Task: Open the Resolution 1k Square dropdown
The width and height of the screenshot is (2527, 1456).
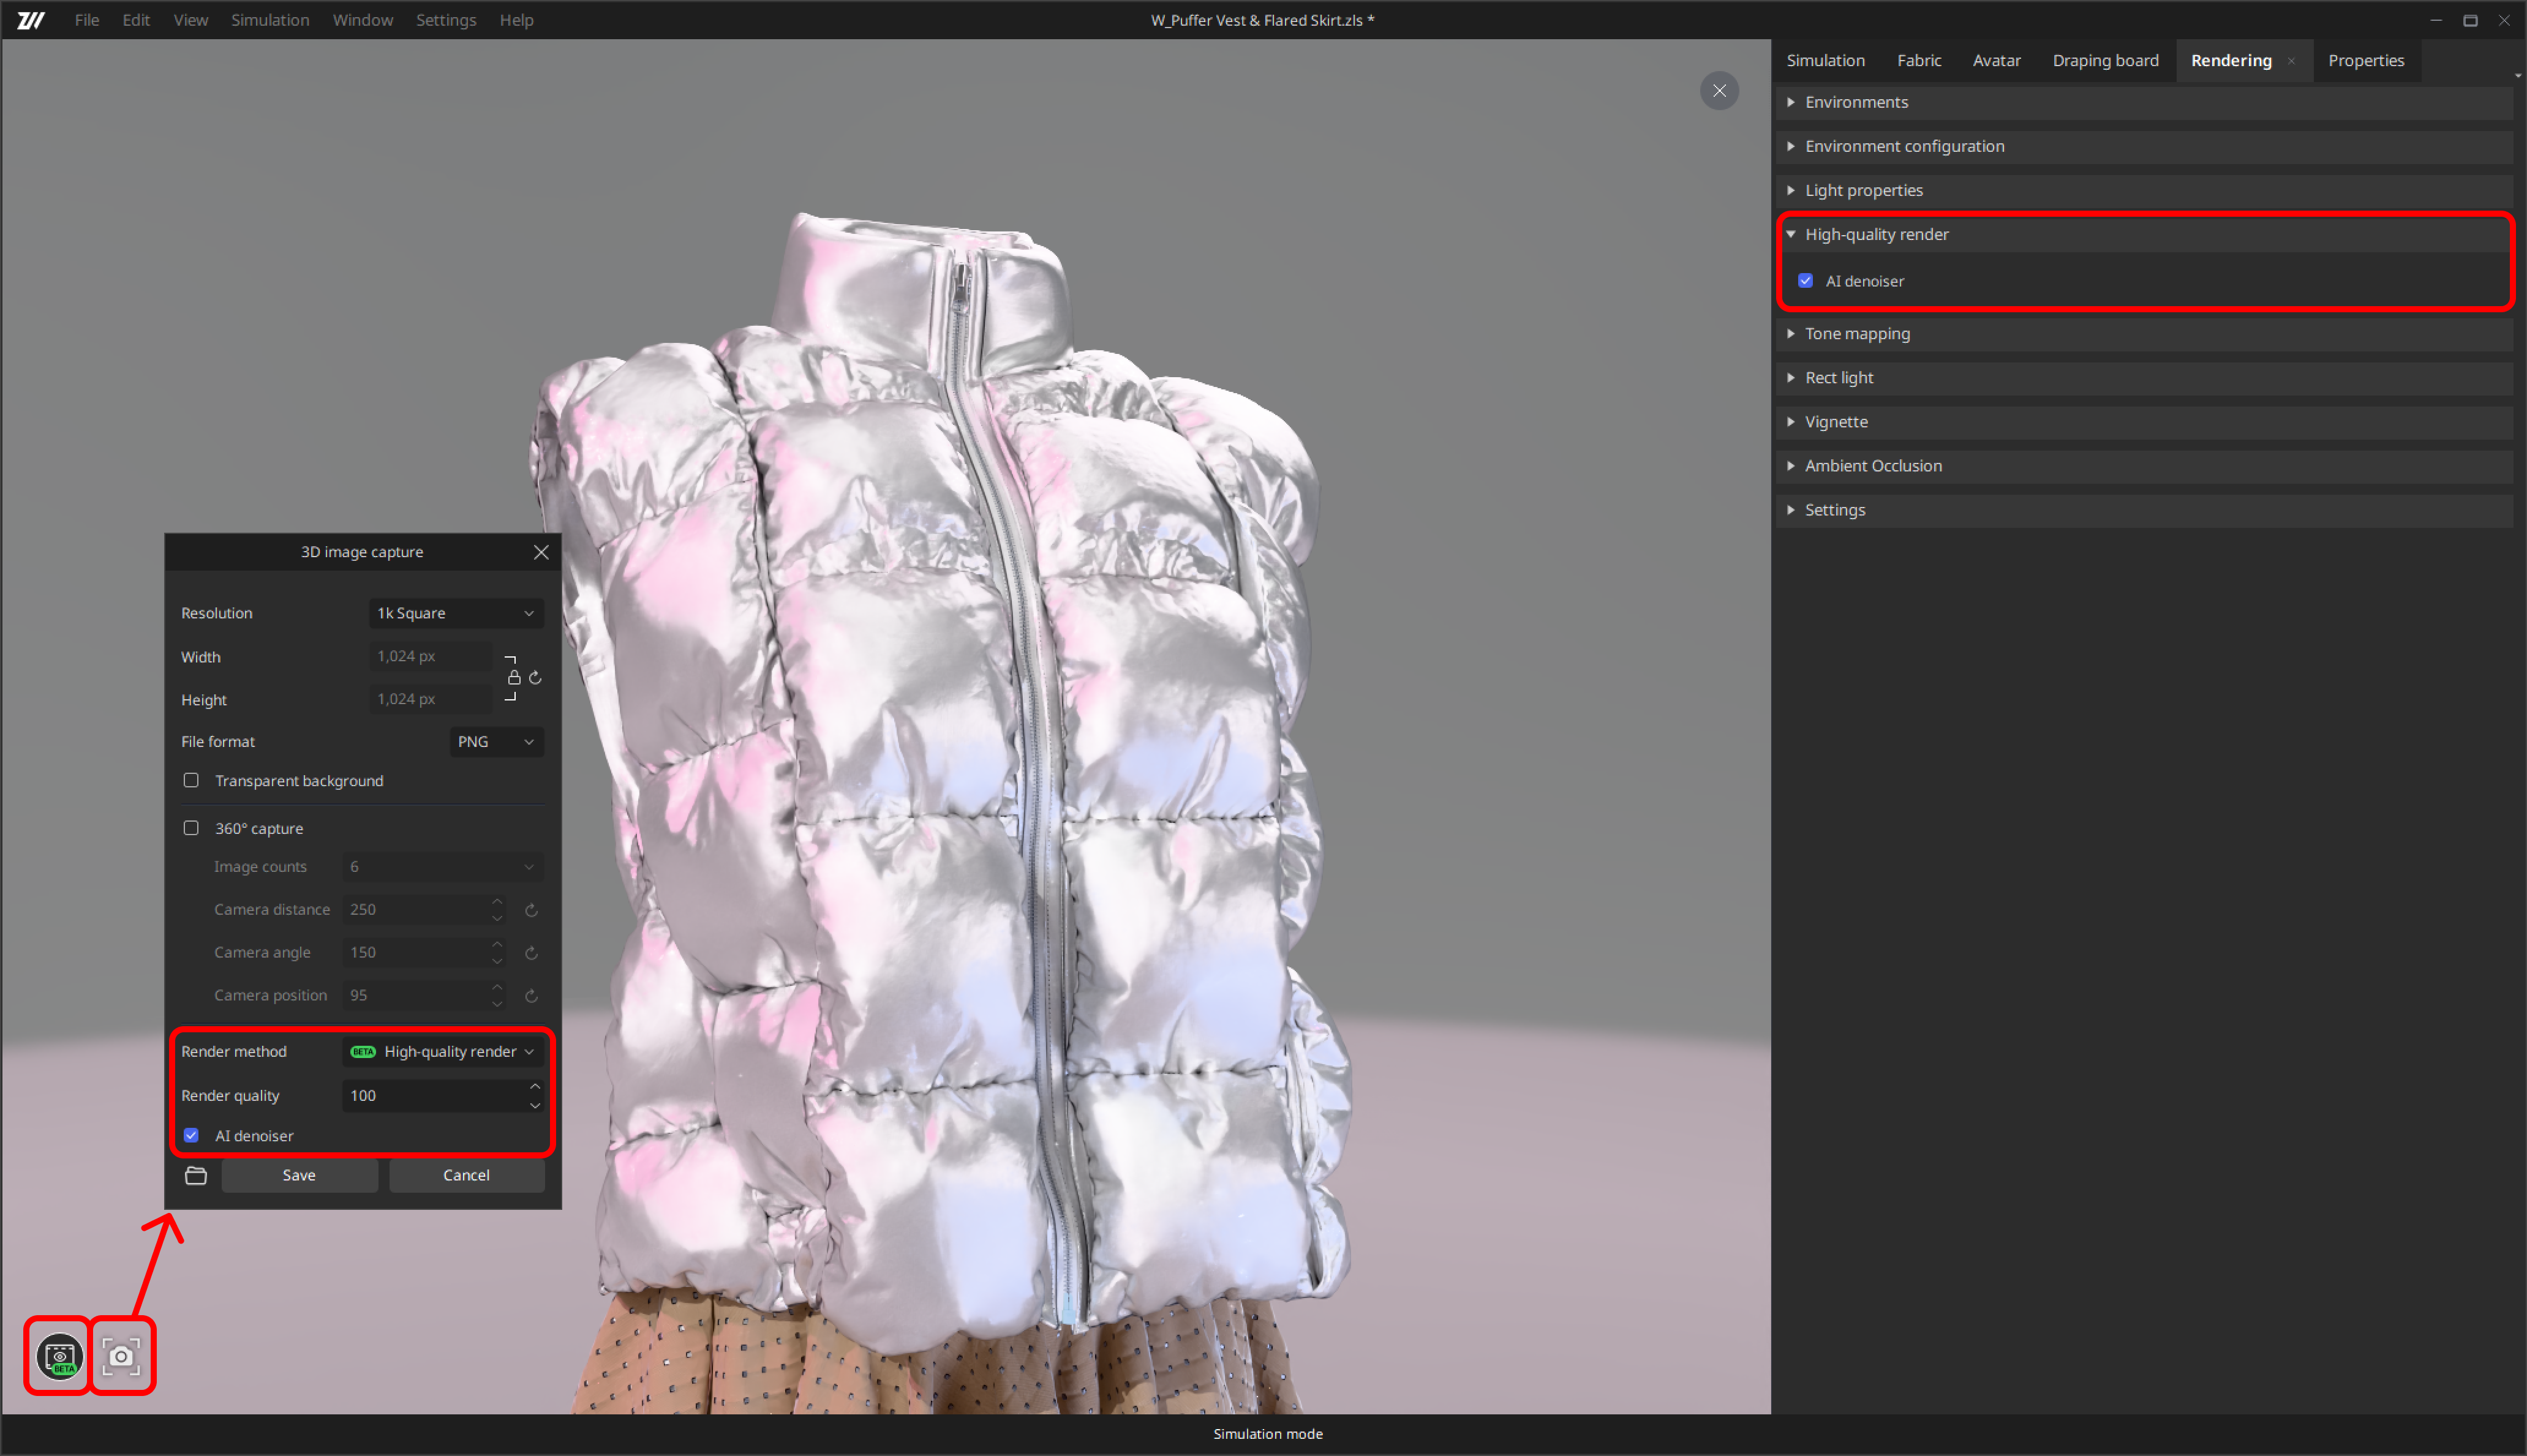Action: pos(456,613)
